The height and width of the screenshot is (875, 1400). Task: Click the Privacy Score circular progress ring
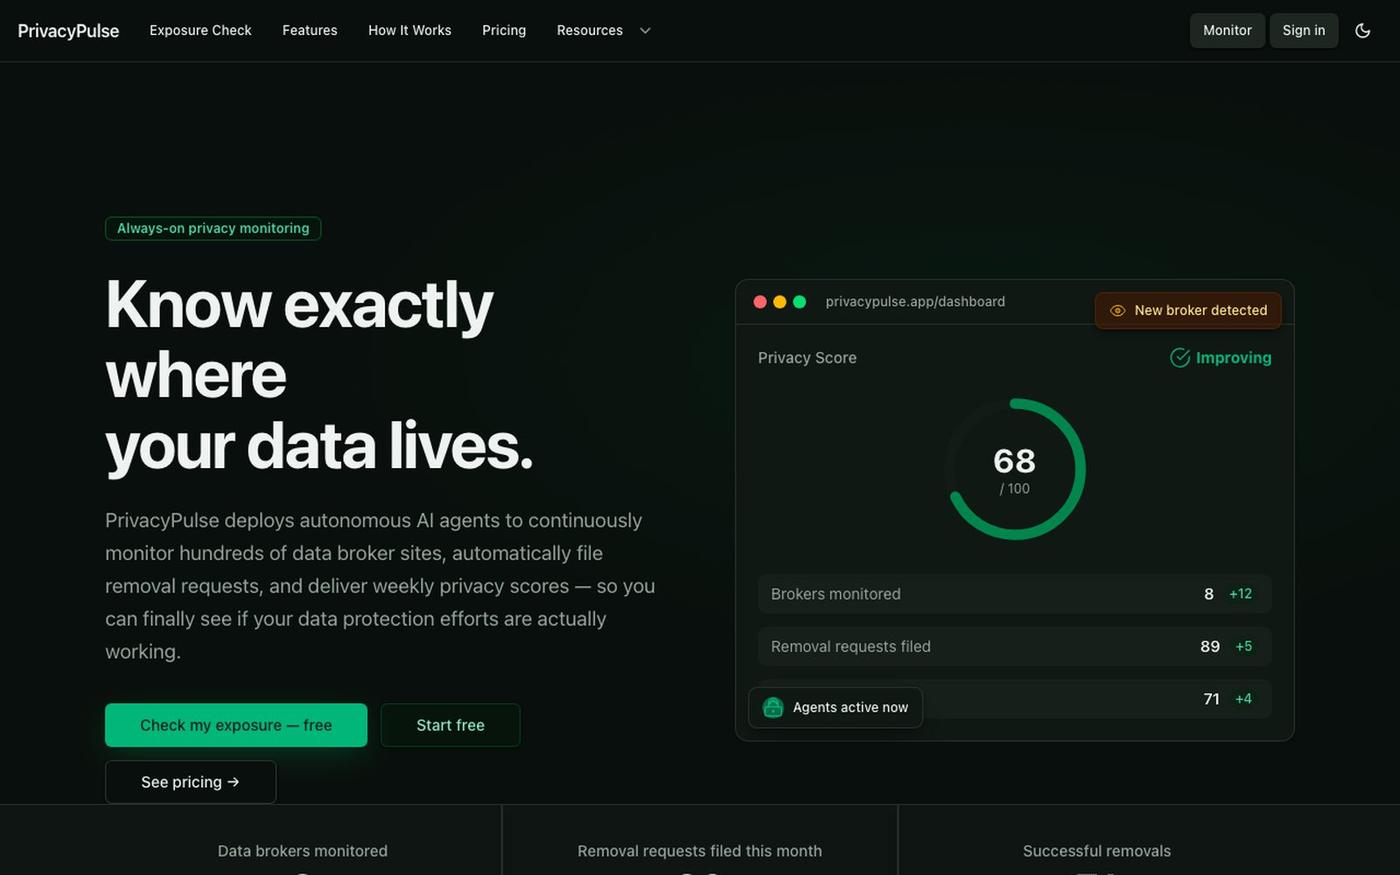click(x=1015, y=469)
